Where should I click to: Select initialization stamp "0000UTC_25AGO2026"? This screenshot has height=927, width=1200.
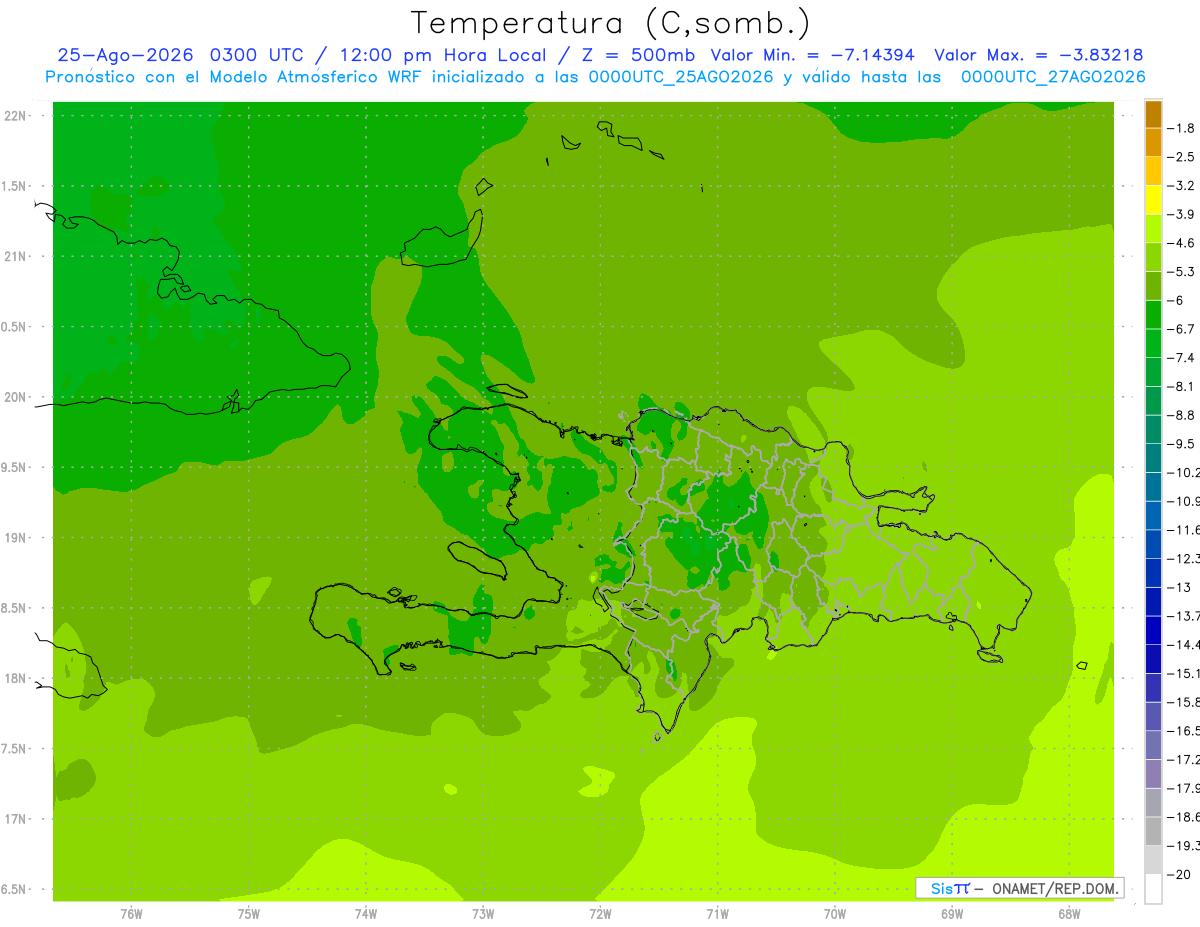tap(679, 77)
